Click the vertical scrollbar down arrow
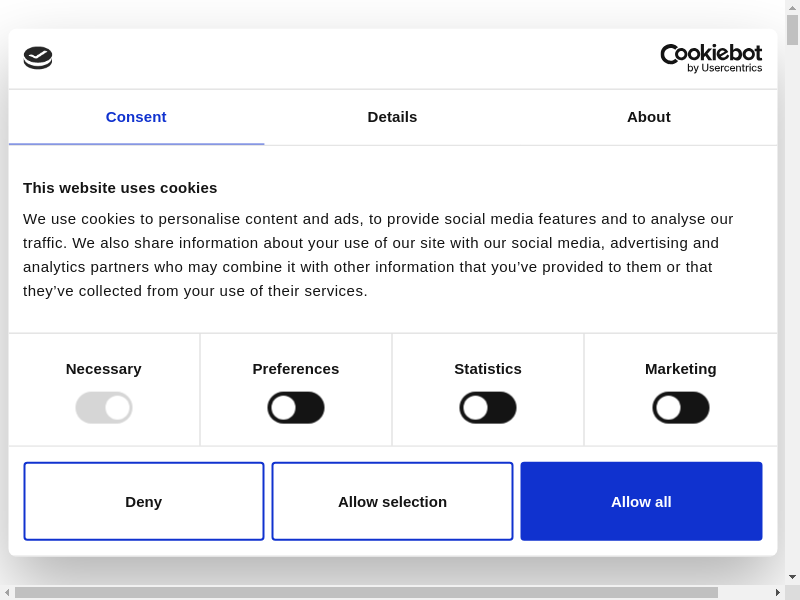 792,577
